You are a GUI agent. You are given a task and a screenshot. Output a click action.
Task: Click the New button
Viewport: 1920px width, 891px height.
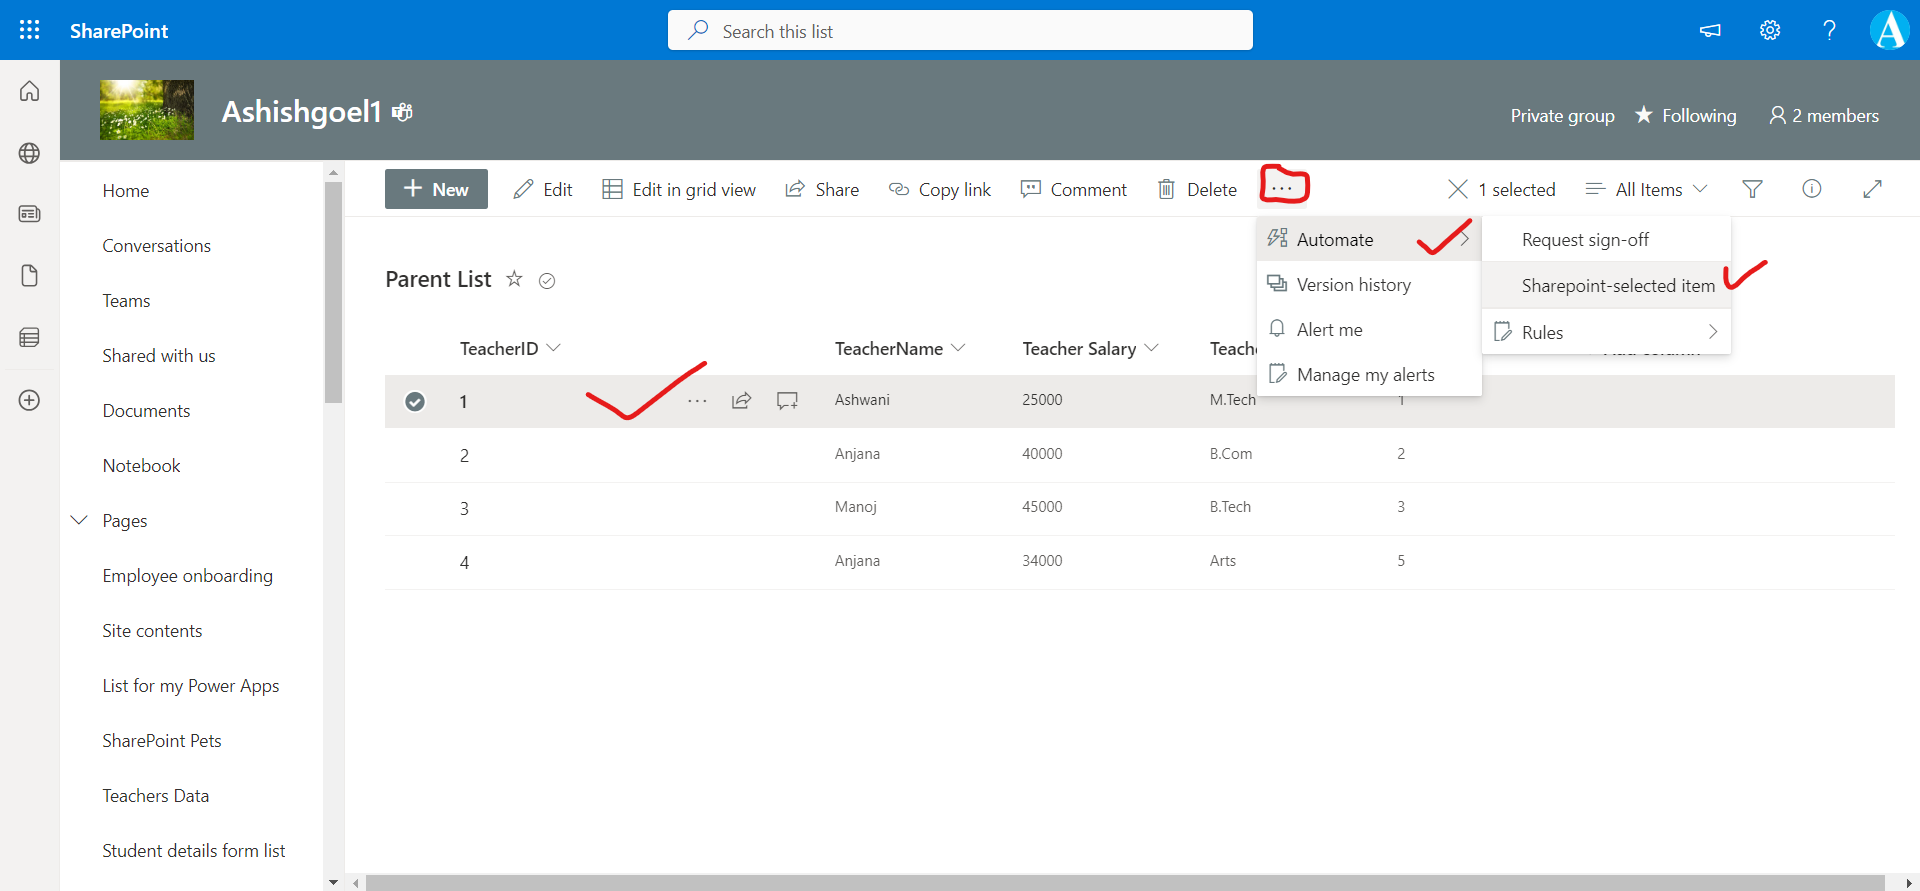pyautogui.click(x=436, y=189)
